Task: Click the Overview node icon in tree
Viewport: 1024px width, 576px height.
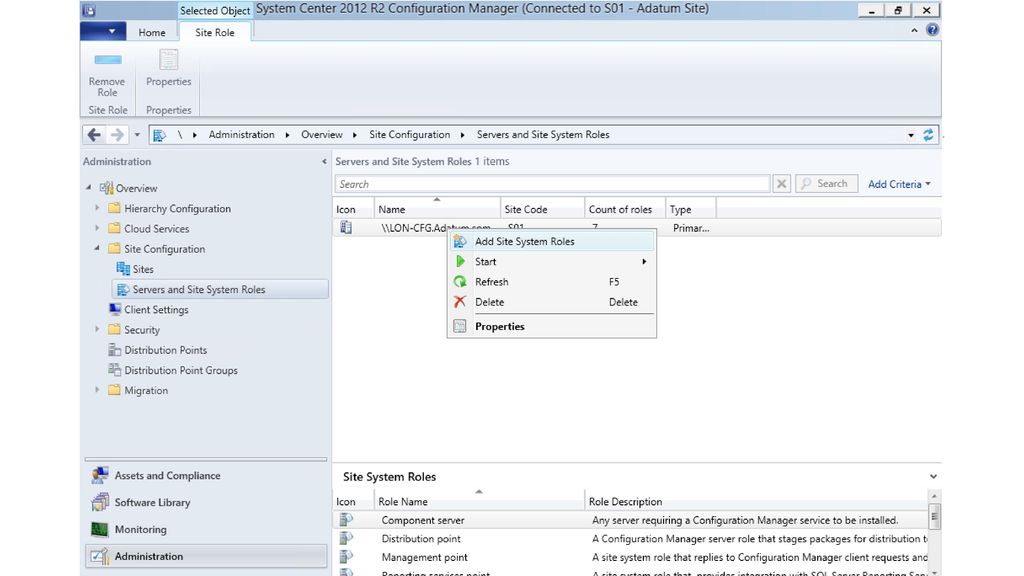Action: [x=106, y=188]
